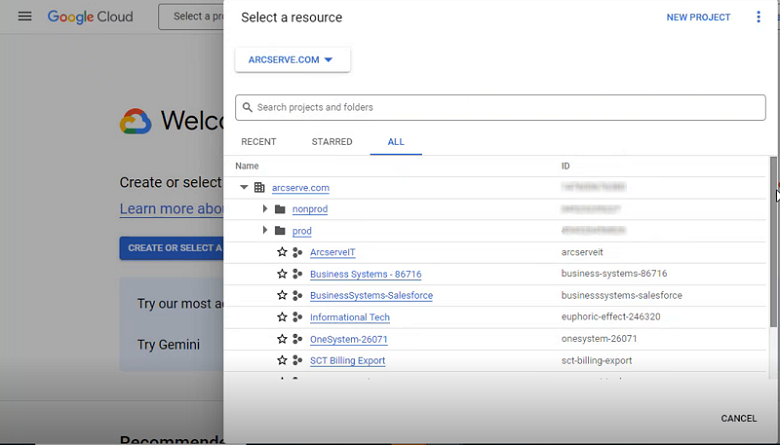Open the nonprod folder link
Image resolution: width=780 pixels, height=445 pixels.
tap(310, 209)
